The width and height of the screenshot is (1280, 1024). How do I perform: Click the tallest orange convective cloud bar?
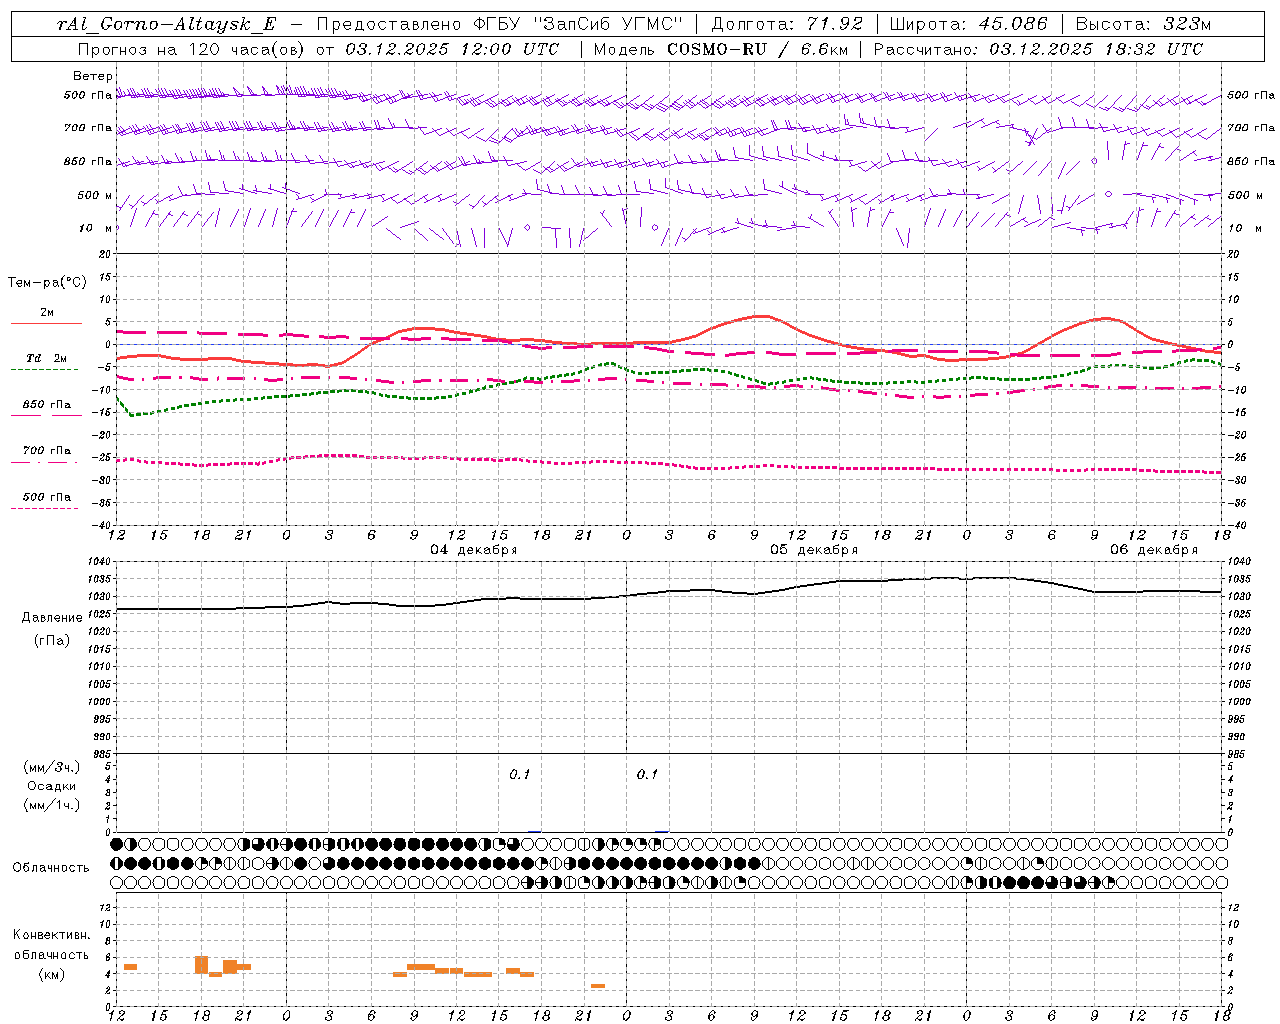(201, 965)
